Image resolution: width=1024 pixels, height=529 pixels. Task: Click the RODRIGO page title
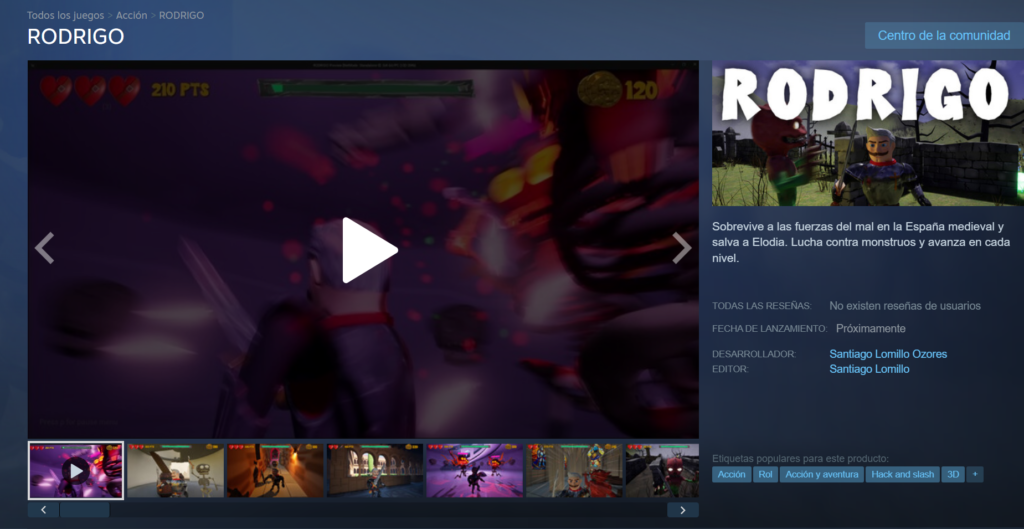tap(76, 37)
